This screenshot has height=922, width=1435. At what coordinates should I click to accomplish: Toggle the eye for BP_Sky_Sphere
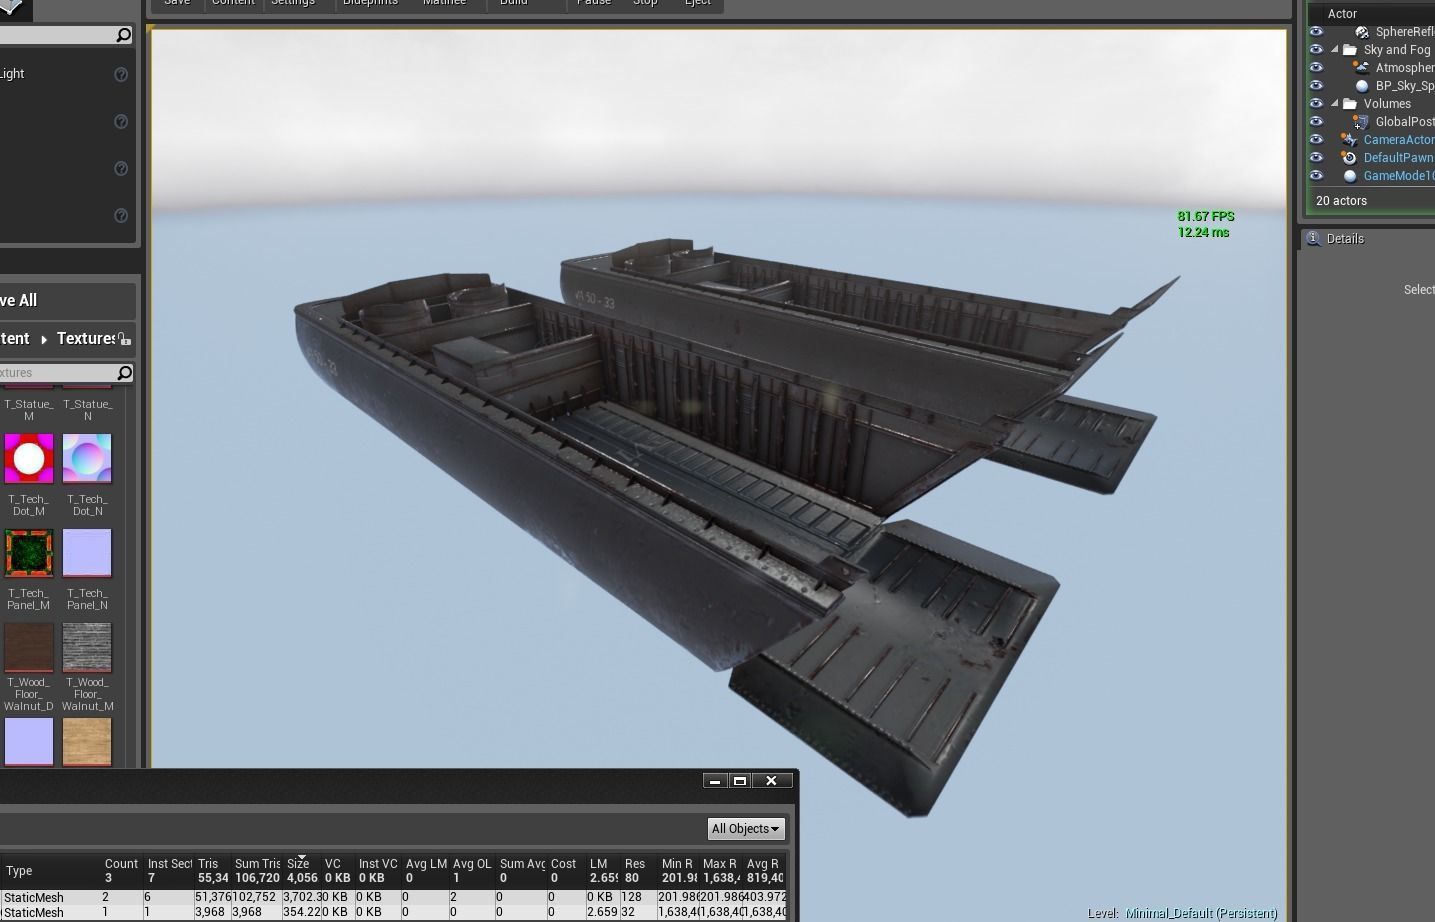pyautogui.click(x=1317, y=86)
